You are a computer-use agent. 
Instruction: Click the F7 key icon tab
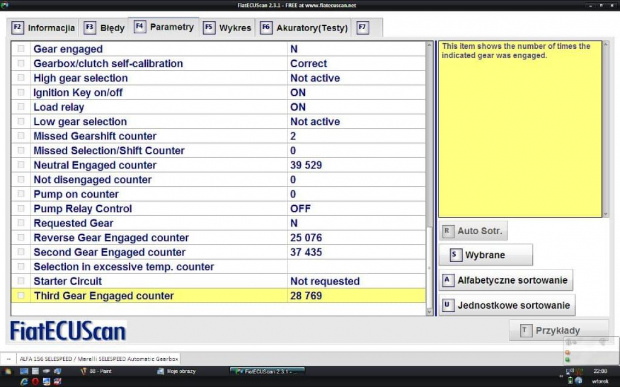tap(363, 28)
